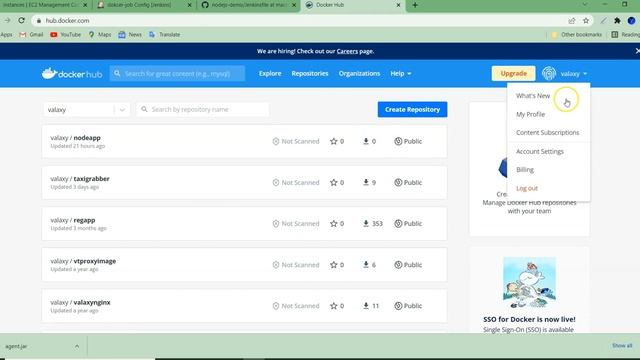Expand the agent.jar download options chevron

tap(77, 346)
